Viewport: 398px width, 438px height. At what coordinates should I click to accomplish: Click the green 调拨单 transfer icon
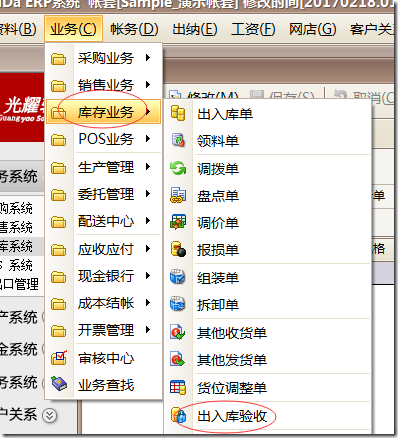[x=178, y=168]
